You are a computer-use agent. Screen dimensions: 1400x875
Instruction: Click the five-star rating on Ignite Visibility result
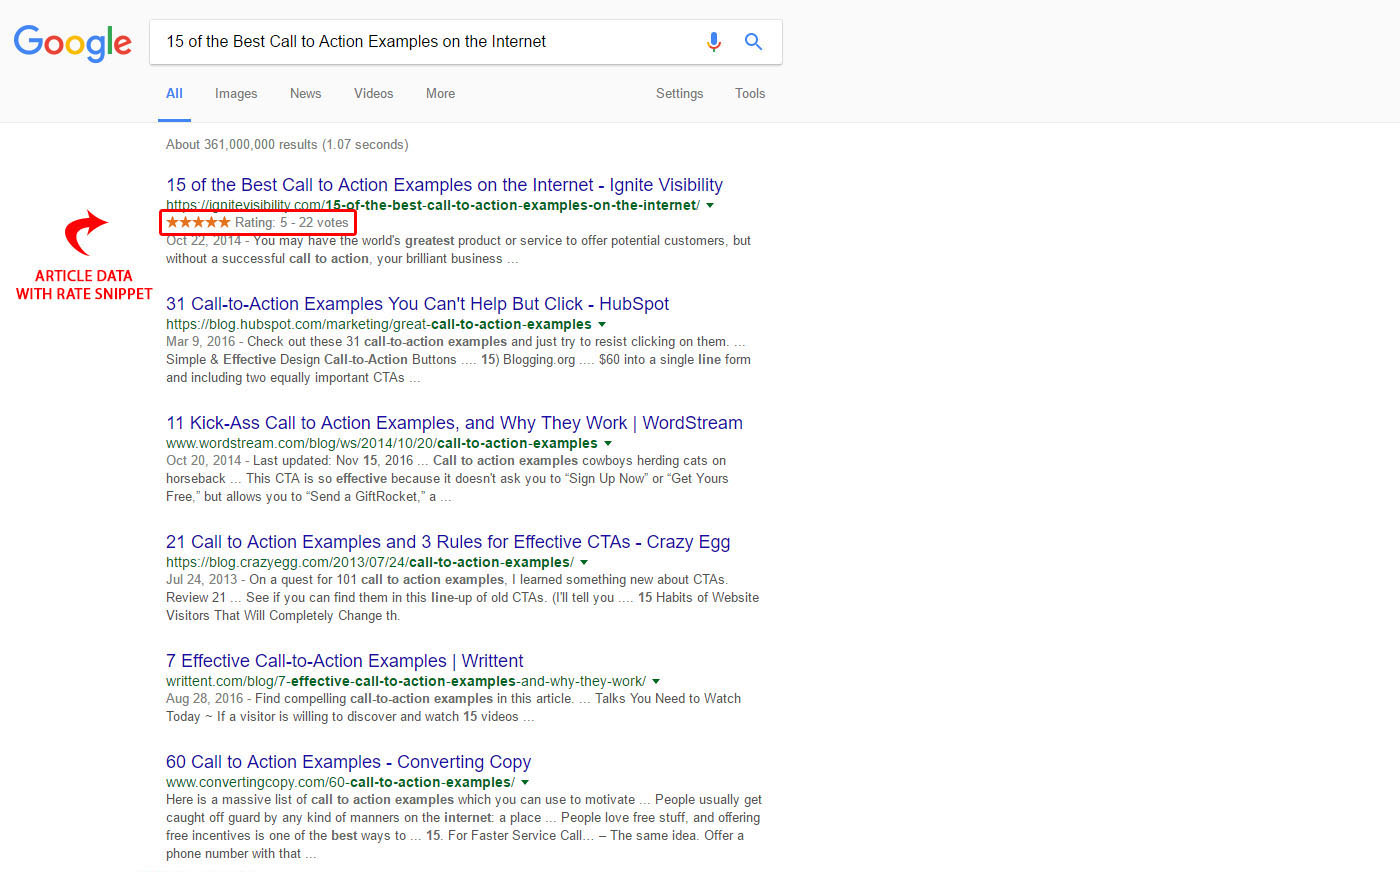coord(198,222)
